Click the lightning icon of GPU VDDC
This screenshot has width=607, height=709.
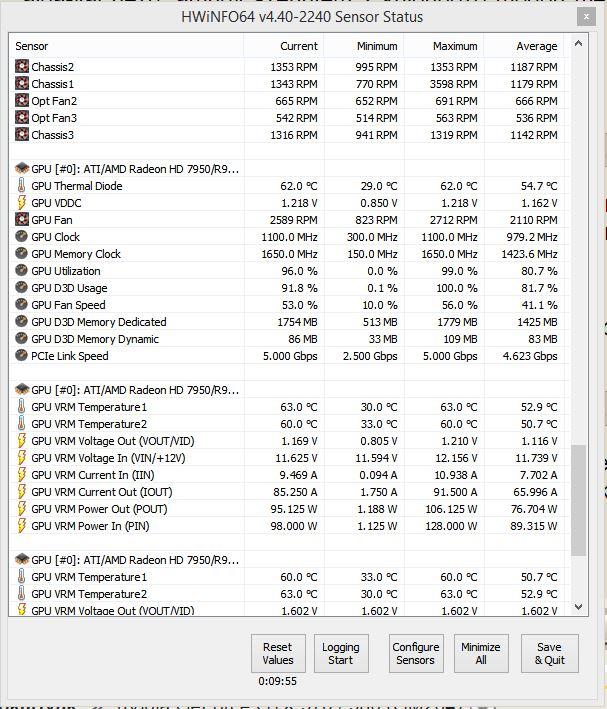(21, 203)
